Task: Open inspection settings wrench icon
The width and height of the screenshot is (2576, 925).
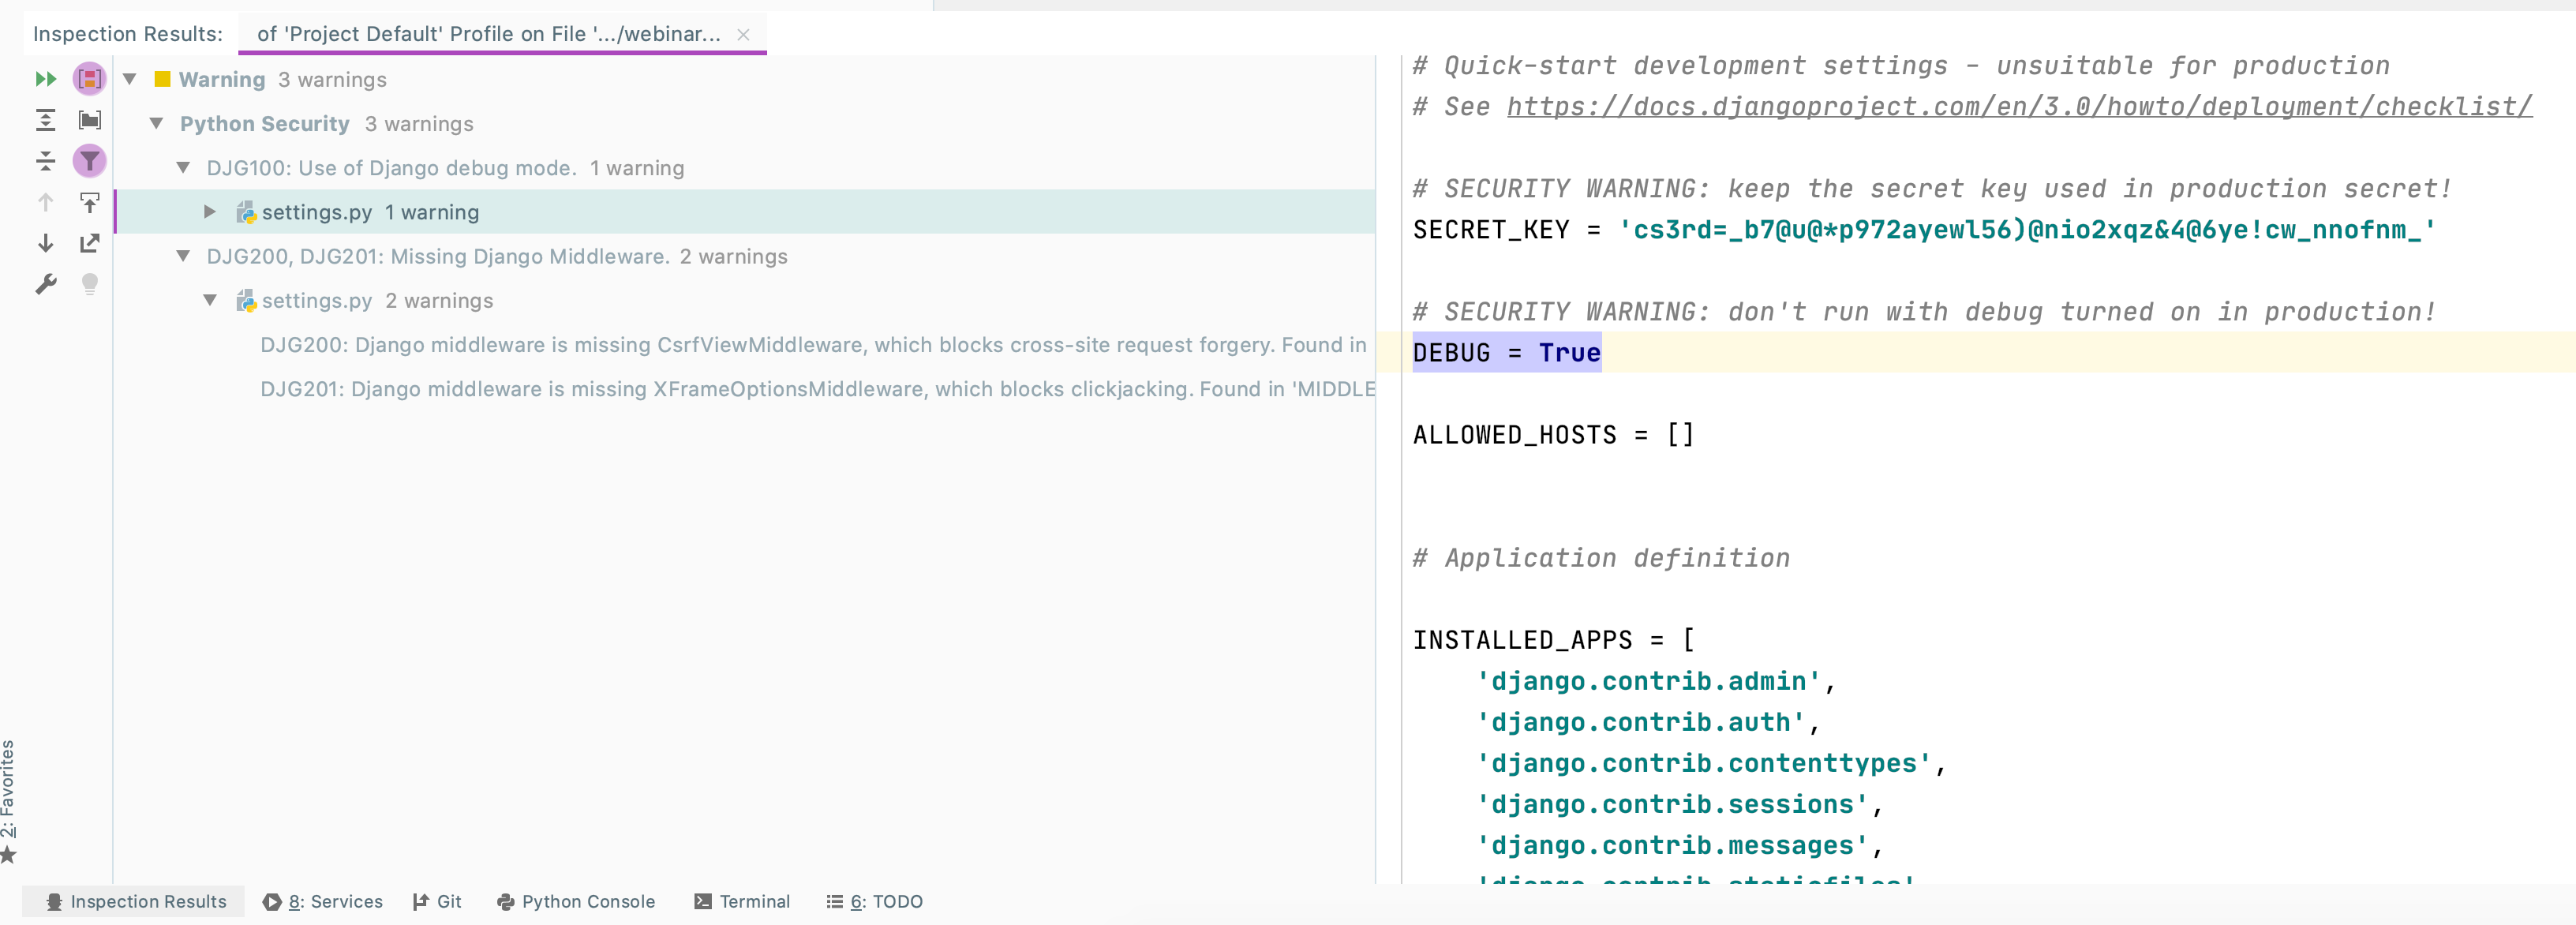Action: point(46,285)
